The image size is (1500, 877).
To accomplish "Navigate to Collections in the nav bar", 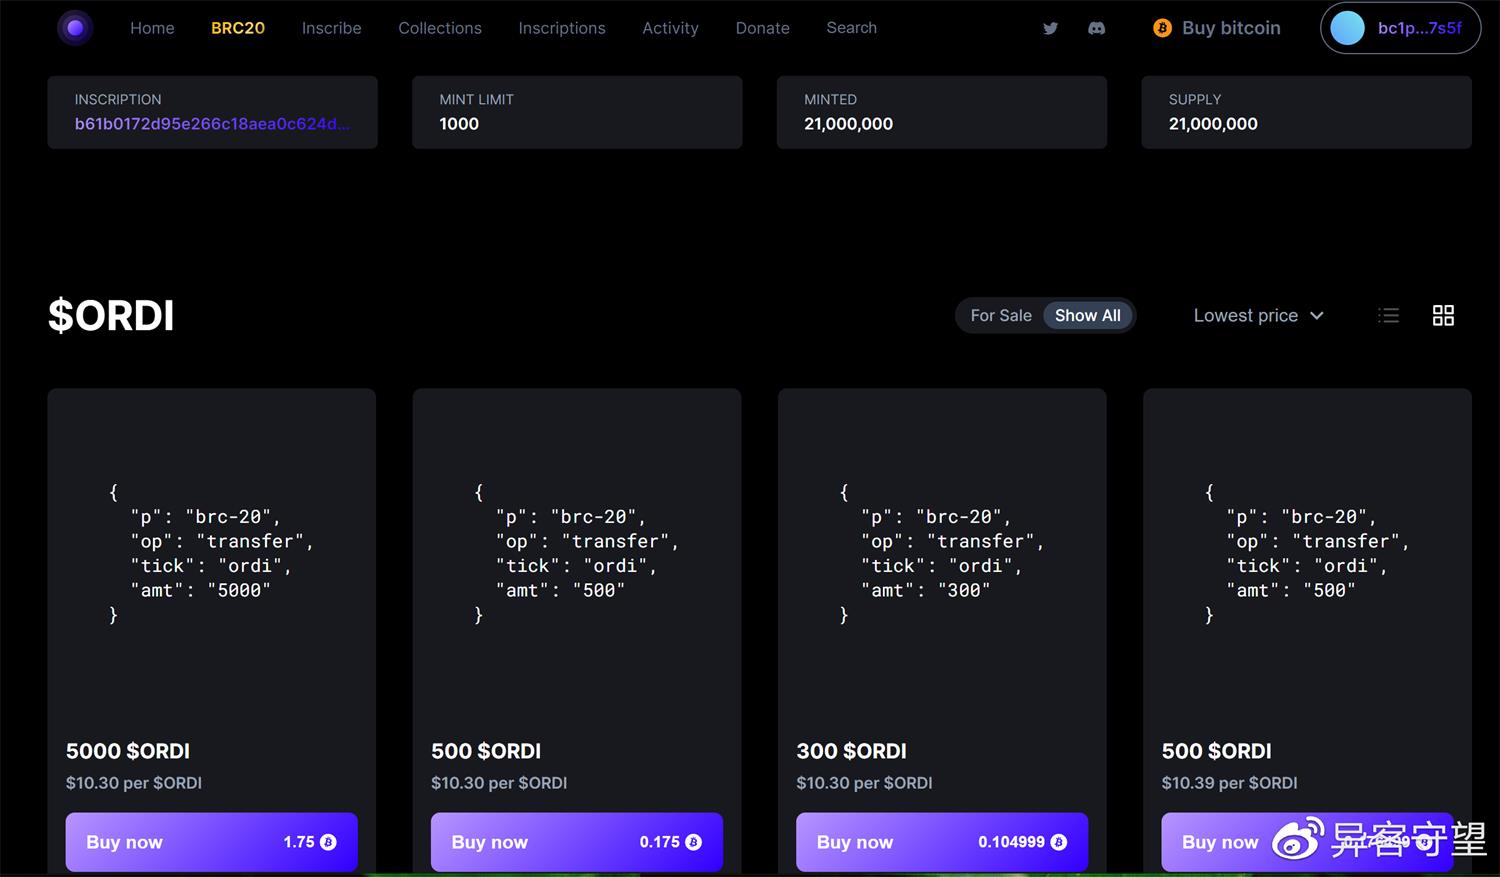I will pyautogui.click(x=440, y=28).
